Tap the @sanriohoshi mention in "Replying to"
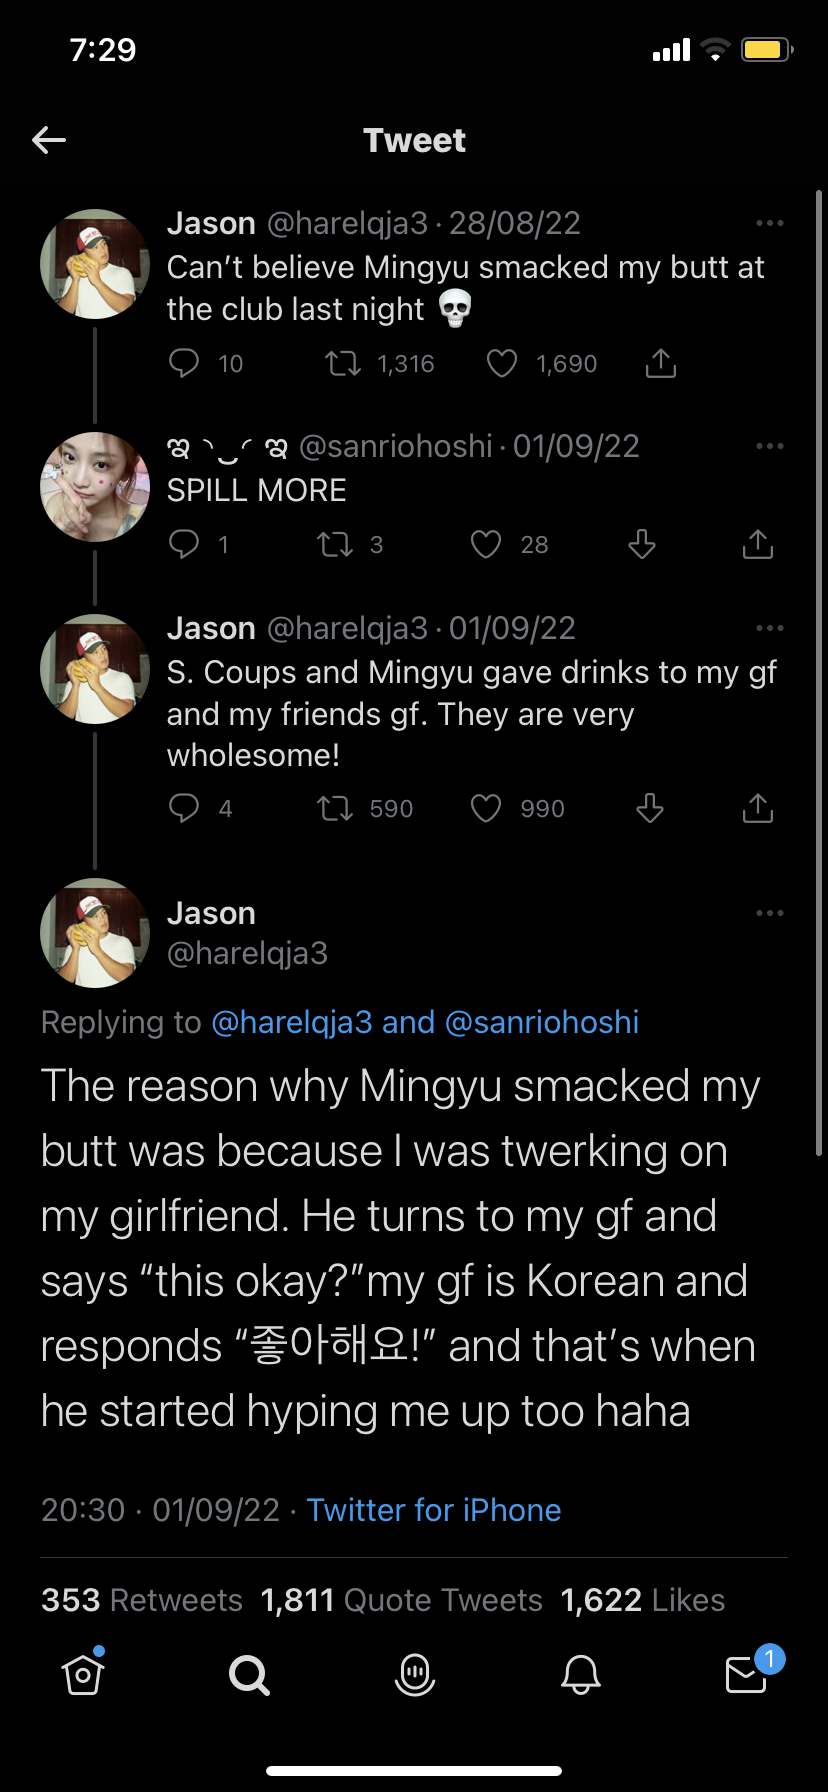 point(541,1022)
